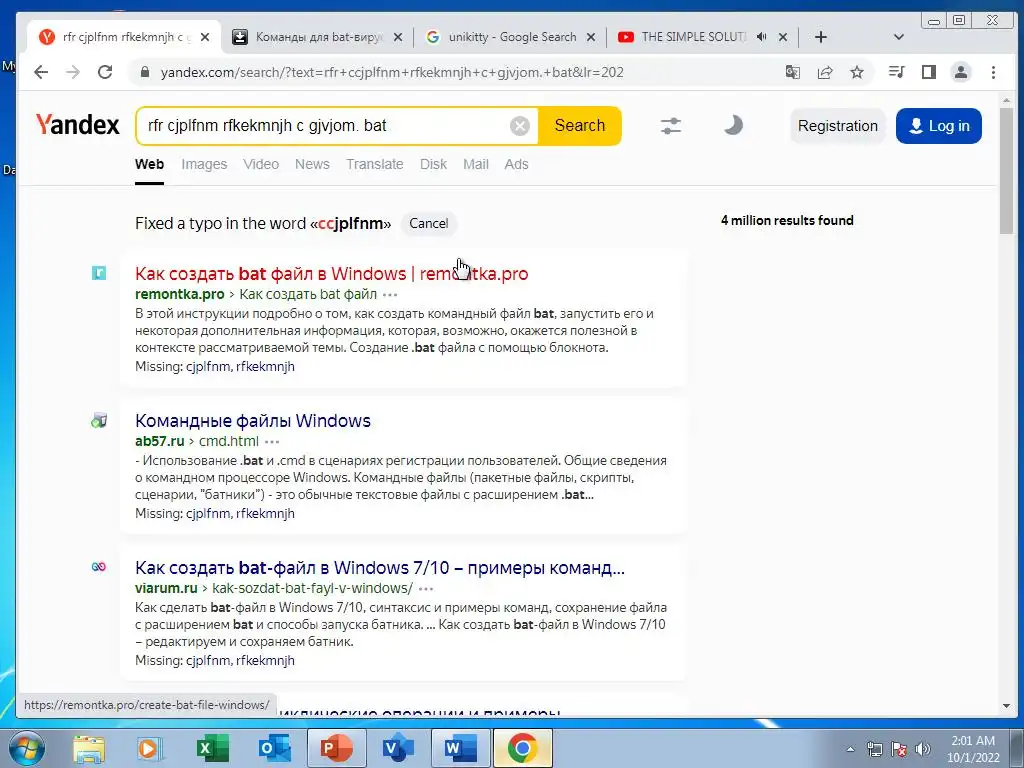
Task: Open the Images search tab
Action: click(x=204, y=165)
